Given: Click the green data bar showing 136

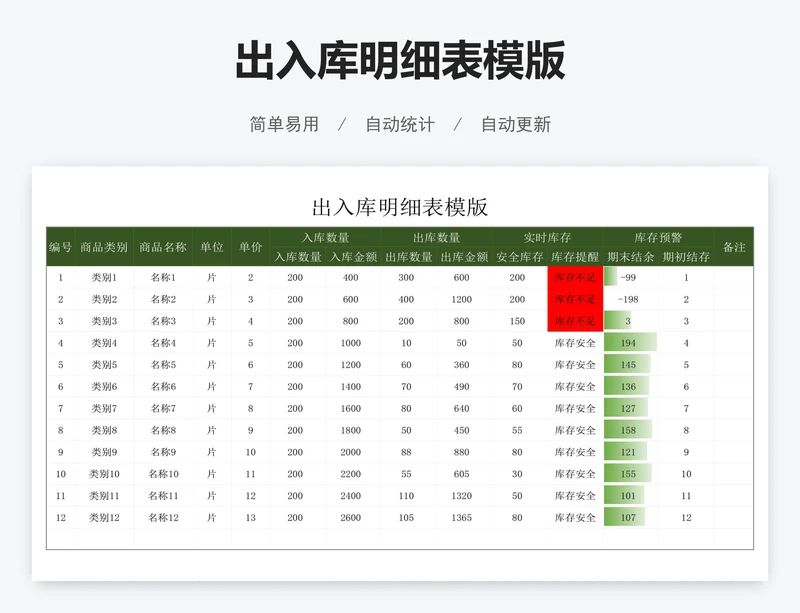Looking at the screenshot, I should [627, 387].
